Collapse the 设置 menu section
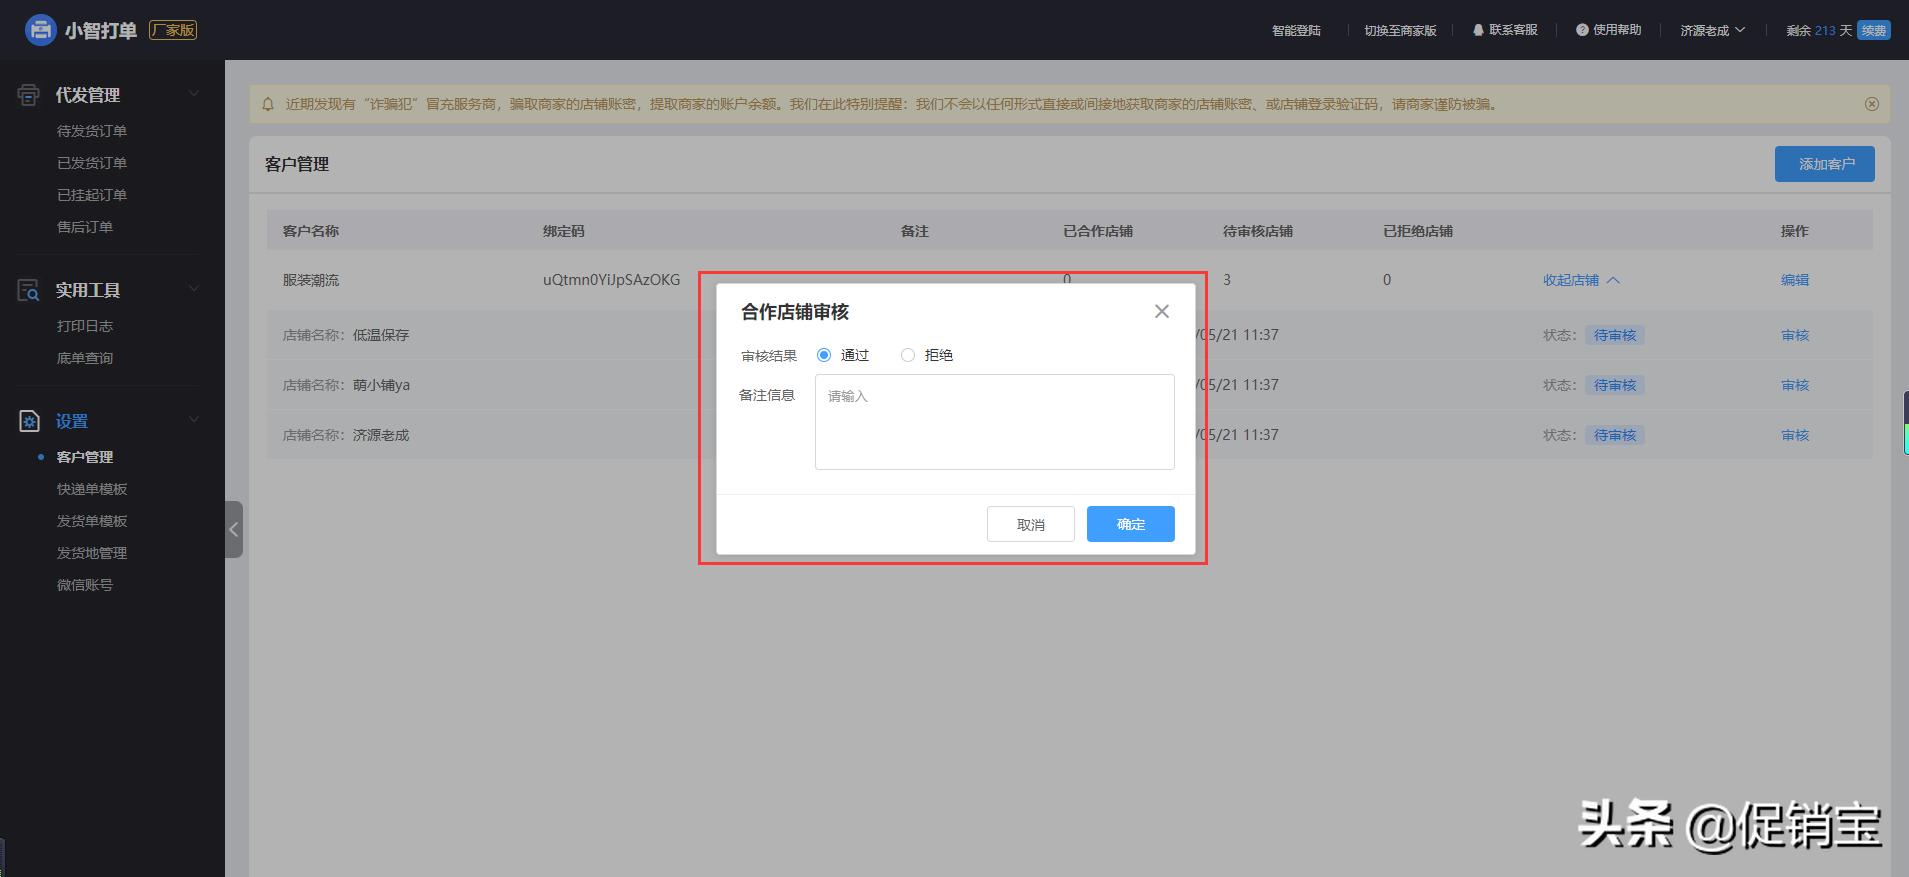 (x=194, y=420)
